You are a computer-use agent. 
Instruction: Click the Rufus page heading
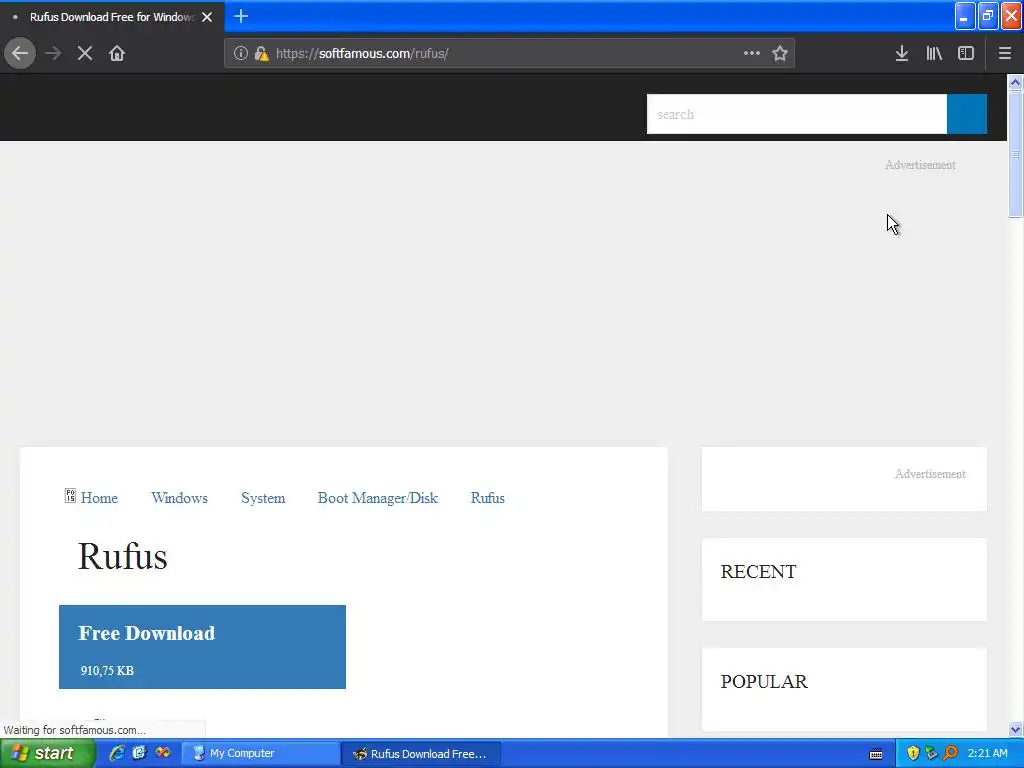click(123, 556)
